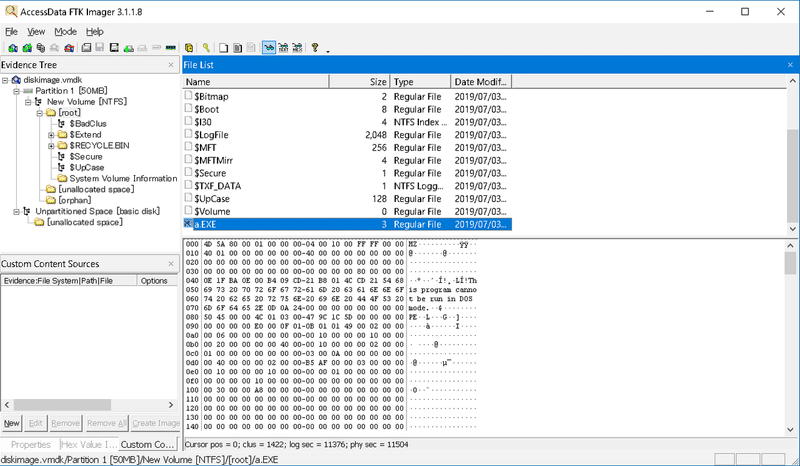
Task: Click Remove All Evidence Items icon
Action: (69, 47)
